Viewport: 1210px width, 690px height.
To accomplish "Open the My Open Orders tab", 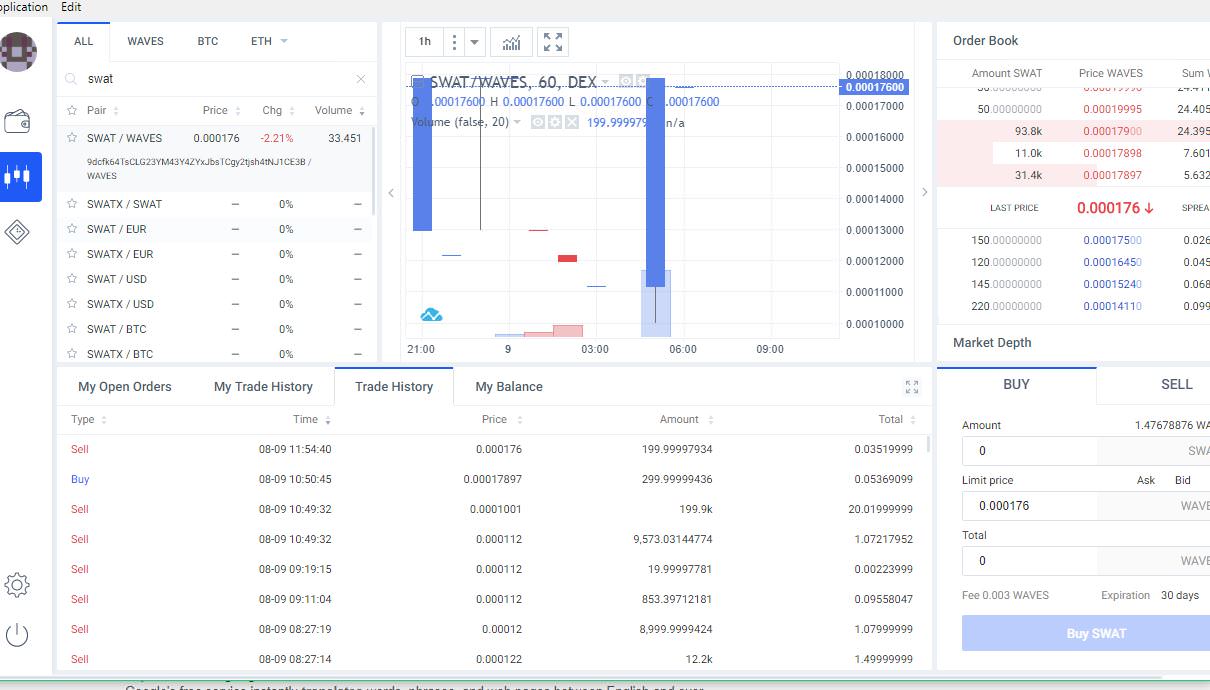I will coord(125,387).
